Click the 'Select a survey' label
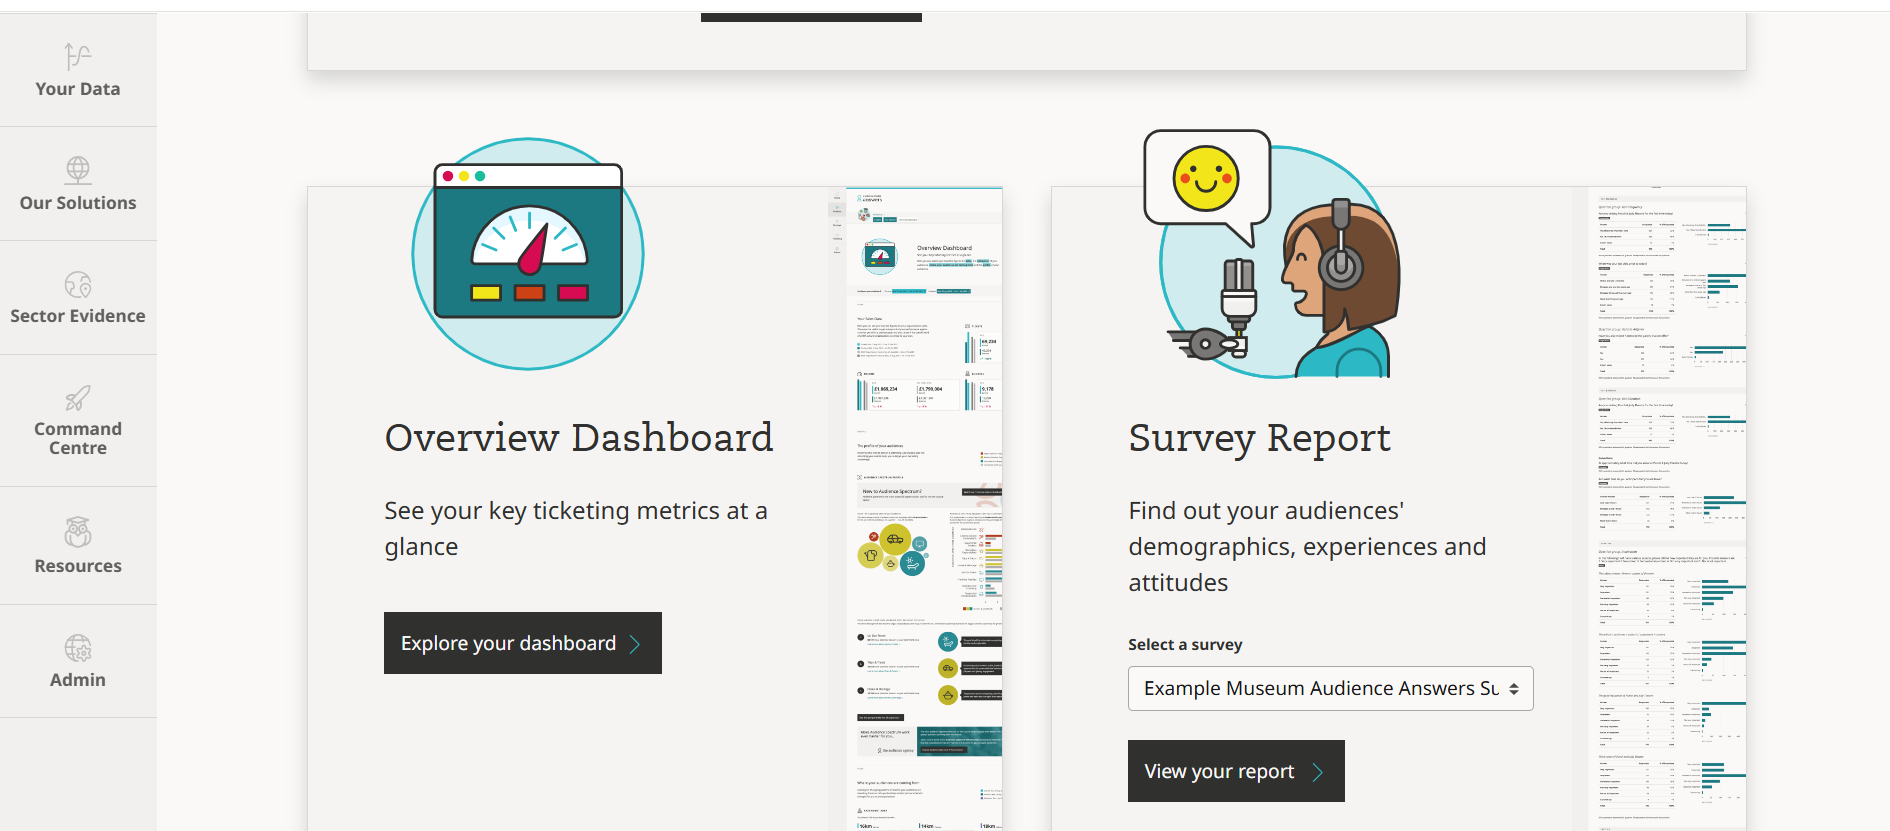This screenshot has width=1890, height=831. click(x=1185, y=645)
